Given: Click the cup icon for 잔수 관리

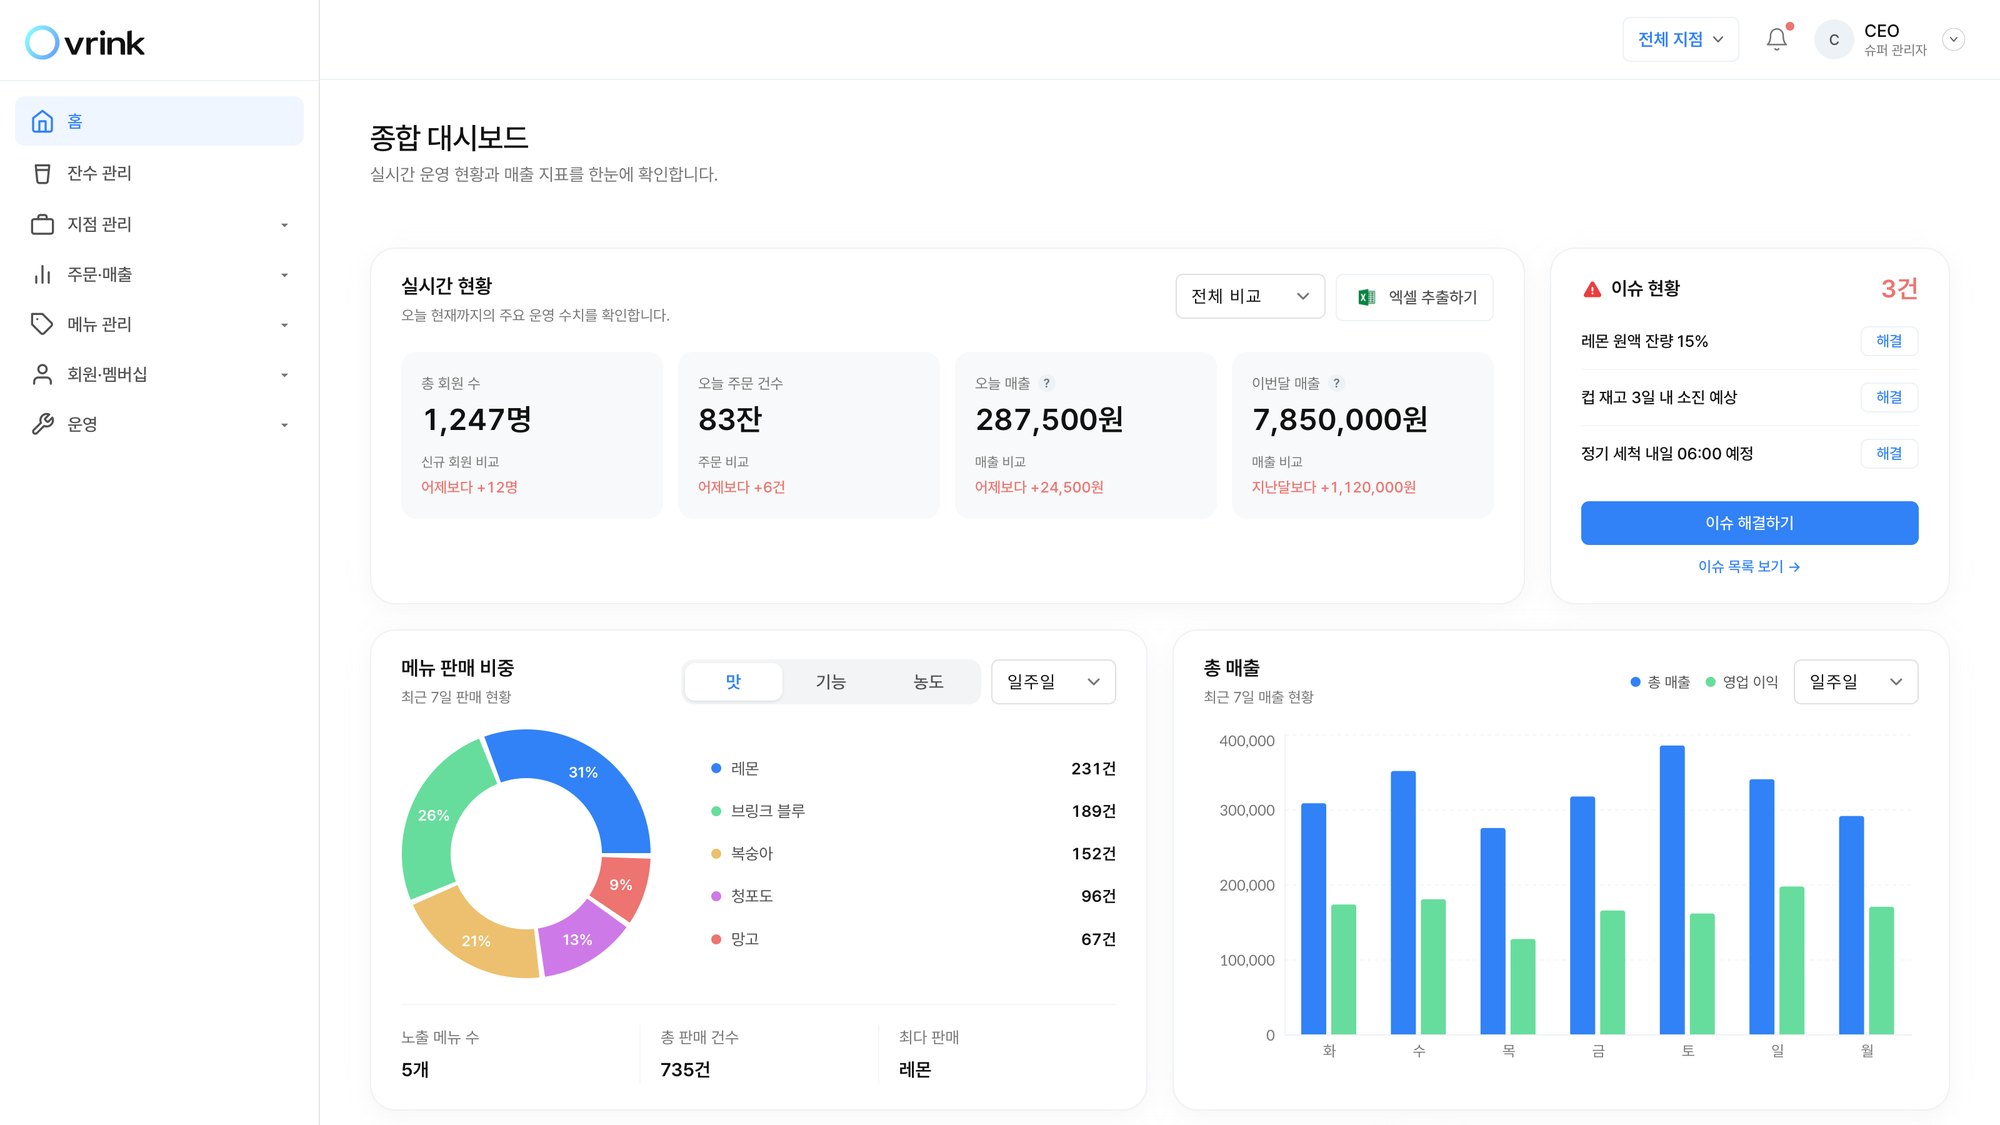Looking at the screenshot, I should (x=42, y=173).
